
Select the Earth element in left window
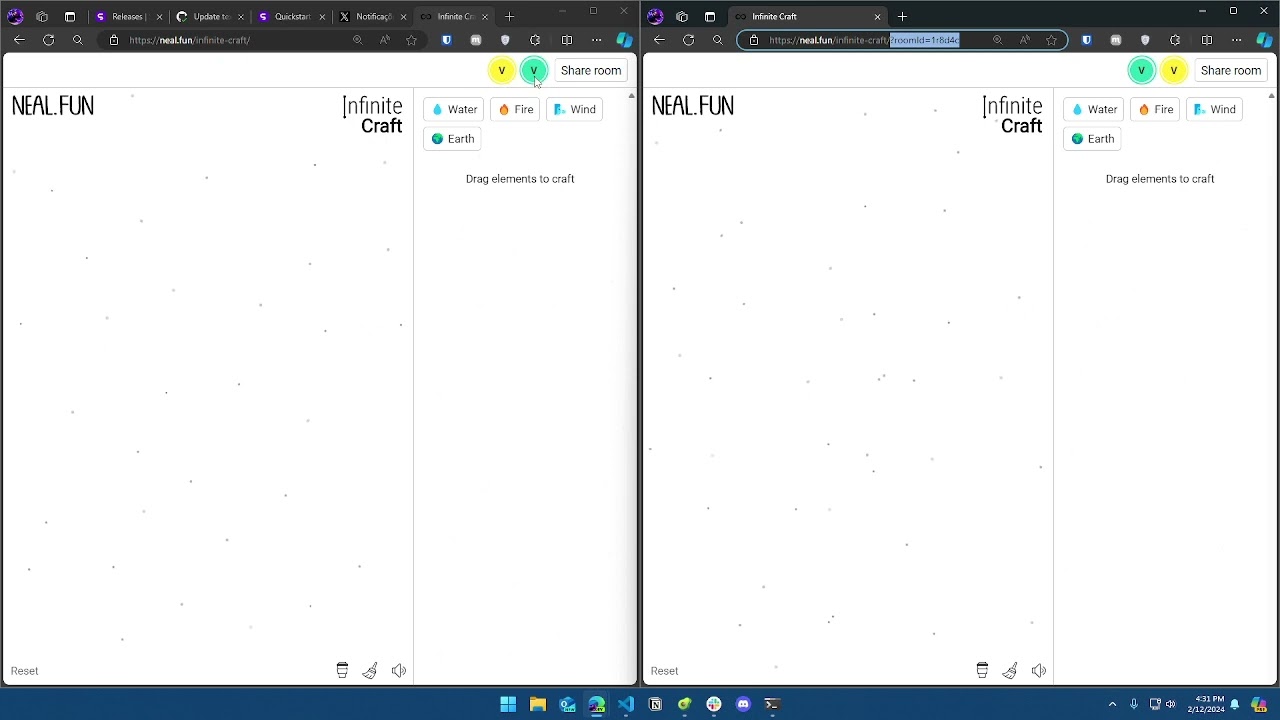[x=452, y=139]
